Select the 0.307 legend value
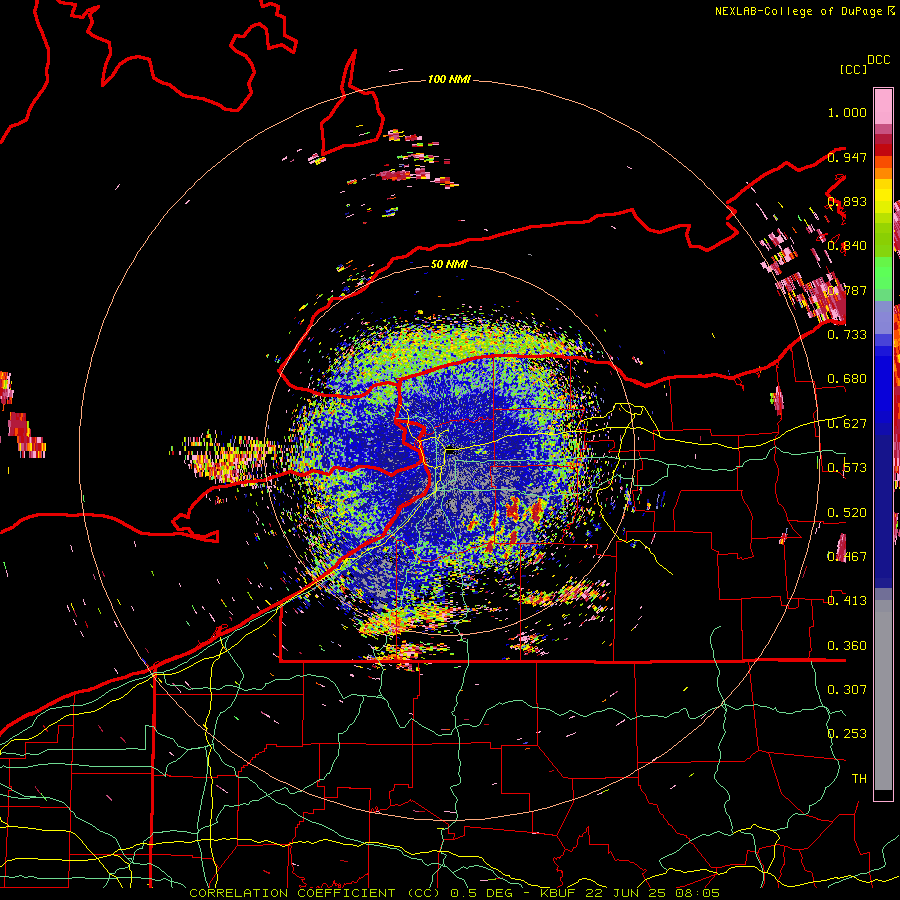 pos(847,690)
